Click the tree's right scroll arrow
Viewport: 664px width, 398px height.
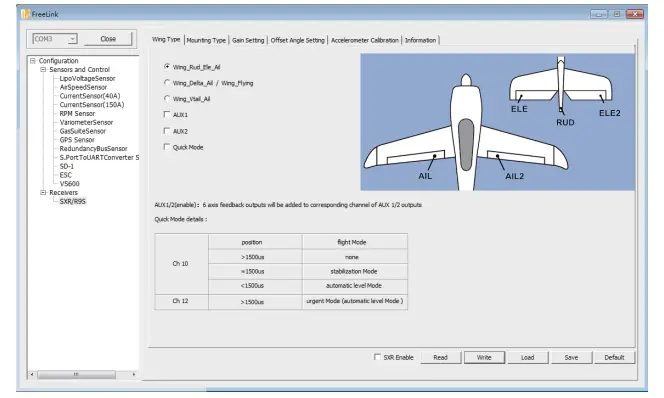134,374
